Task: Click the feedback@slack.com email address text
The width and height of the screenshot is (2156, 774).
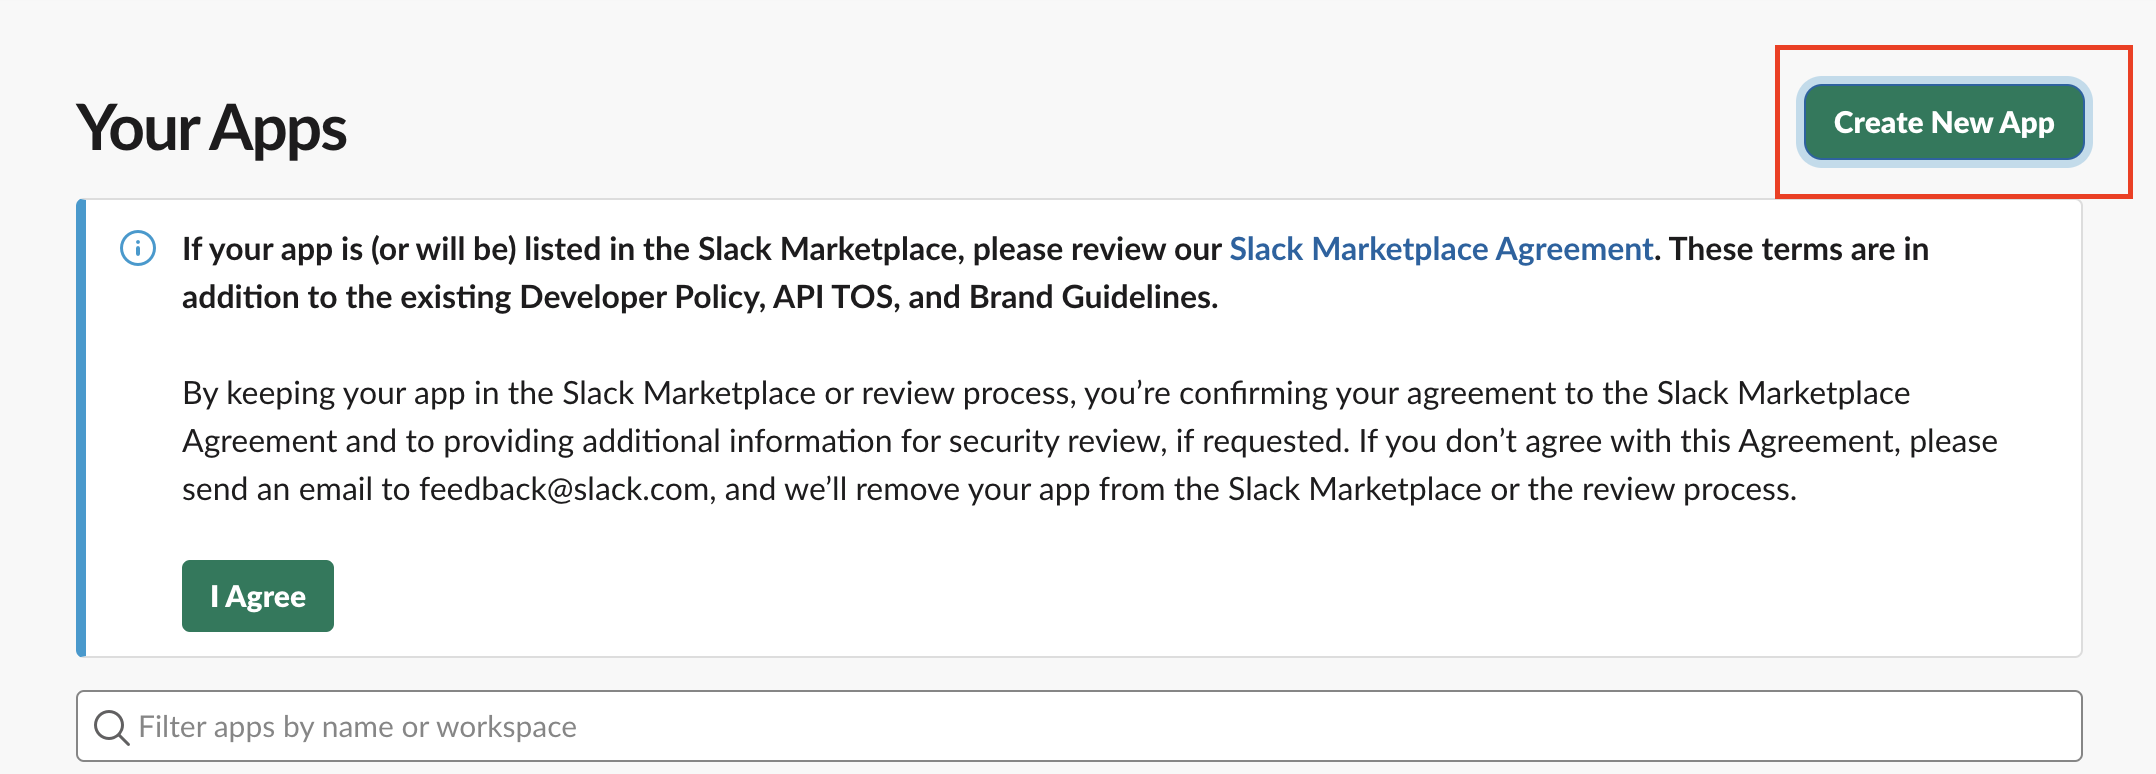Action: [x=564, y=489]
